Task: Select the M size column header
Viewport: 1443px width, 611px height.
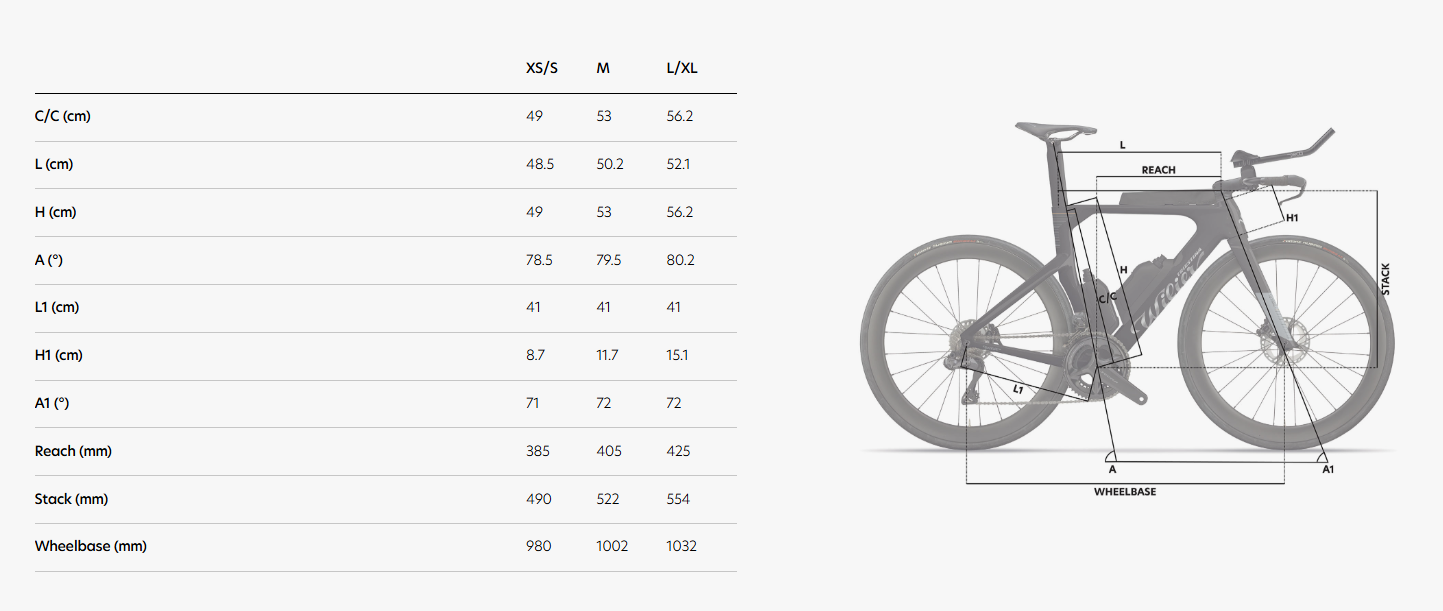Action: (x=603, y=69)
